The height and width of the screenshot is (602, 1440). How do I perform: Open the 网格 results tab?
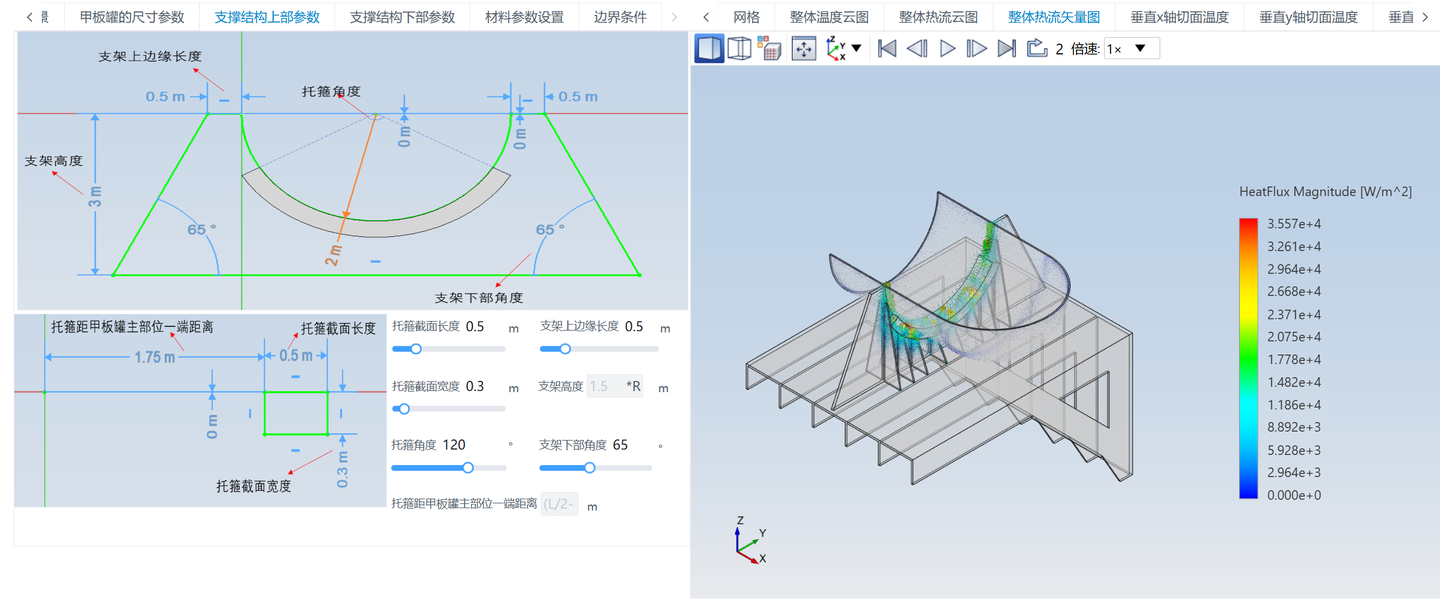click(x=746, y=17)
